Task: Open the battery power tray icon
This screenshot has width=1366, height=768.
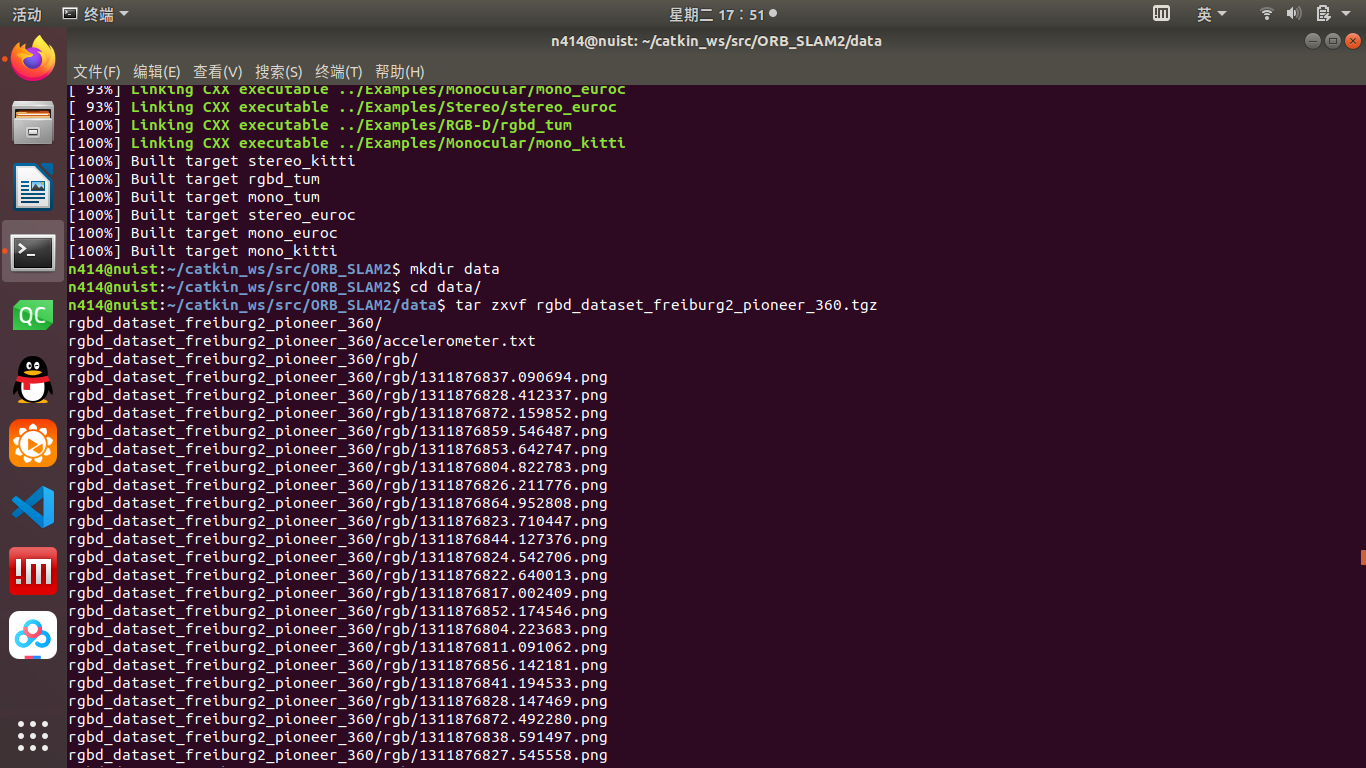Action: click(x=1322, y=14)
